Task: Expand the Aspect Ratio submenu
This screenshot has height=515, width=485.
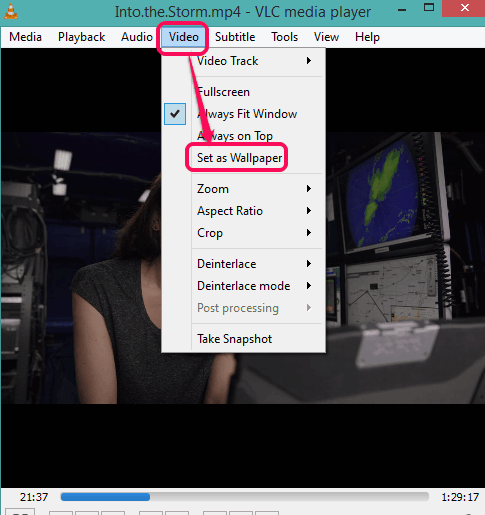Action: [x=243, y=211]
